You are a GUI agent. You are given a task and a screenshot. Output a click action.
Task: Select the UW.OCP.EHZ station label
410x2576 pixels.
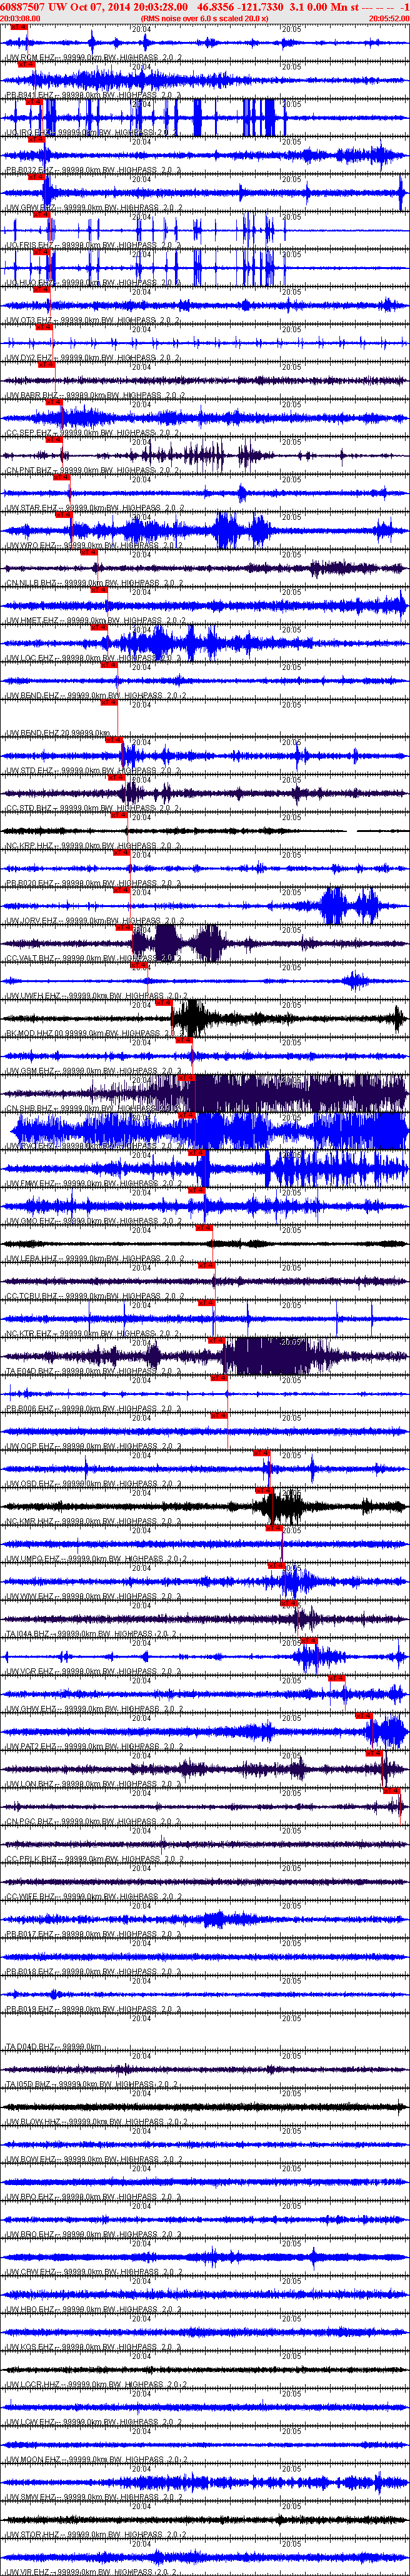tap(93, 1446)
